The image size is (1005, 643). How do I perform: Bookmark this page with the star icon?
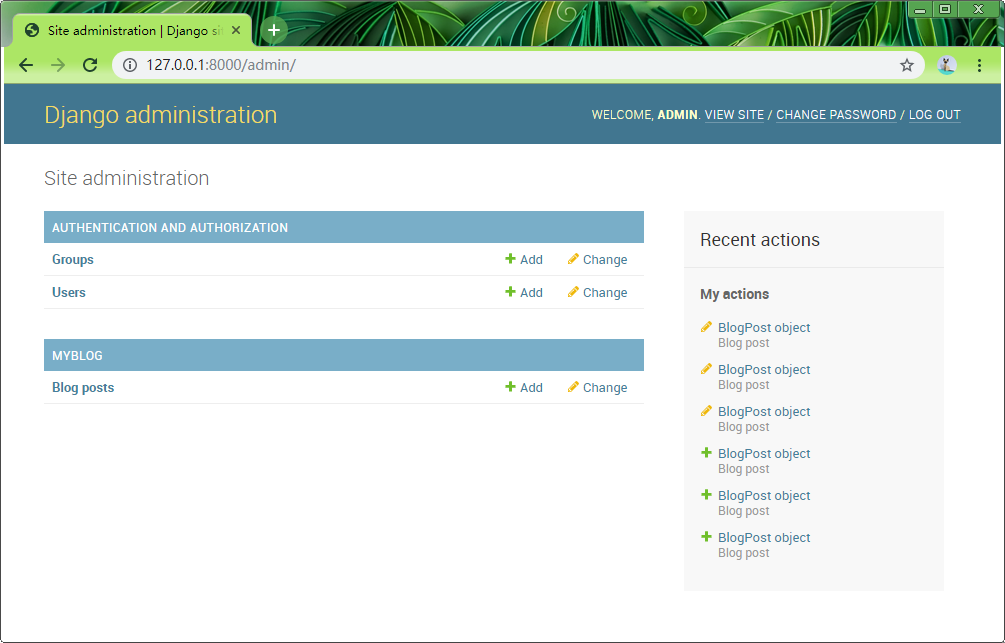(906, 65)
